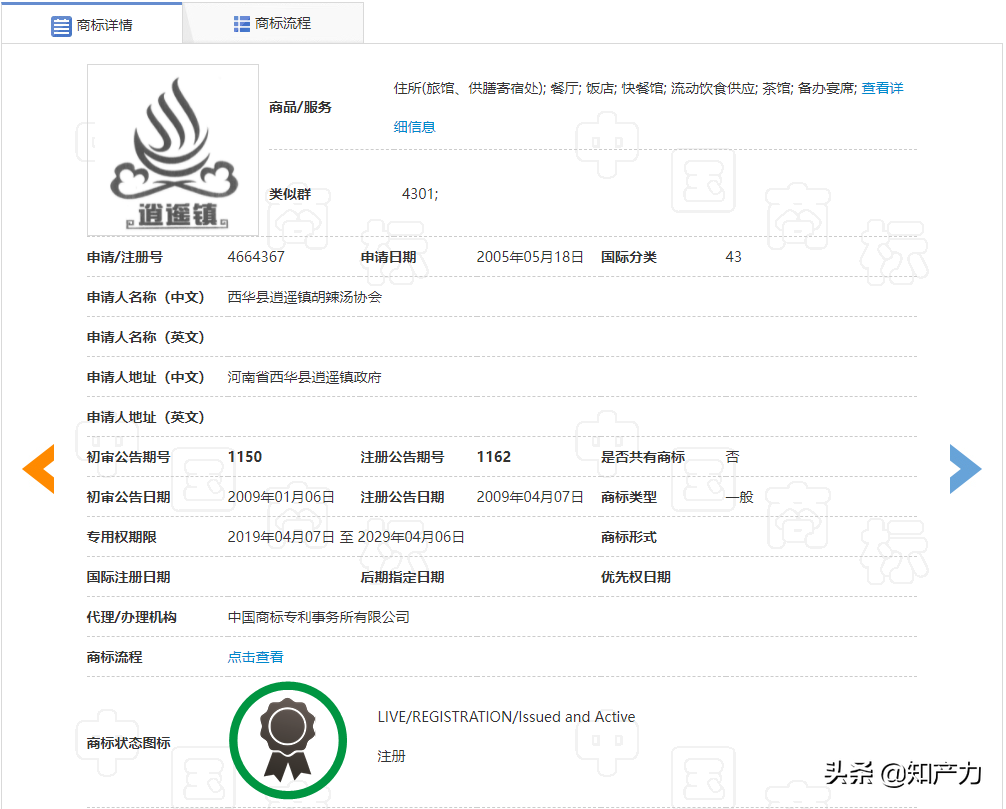Screen dimensions: 1006x809
Task: Select preliminary announcement date 2009年01月06日
Action: [x=281, y=497]
